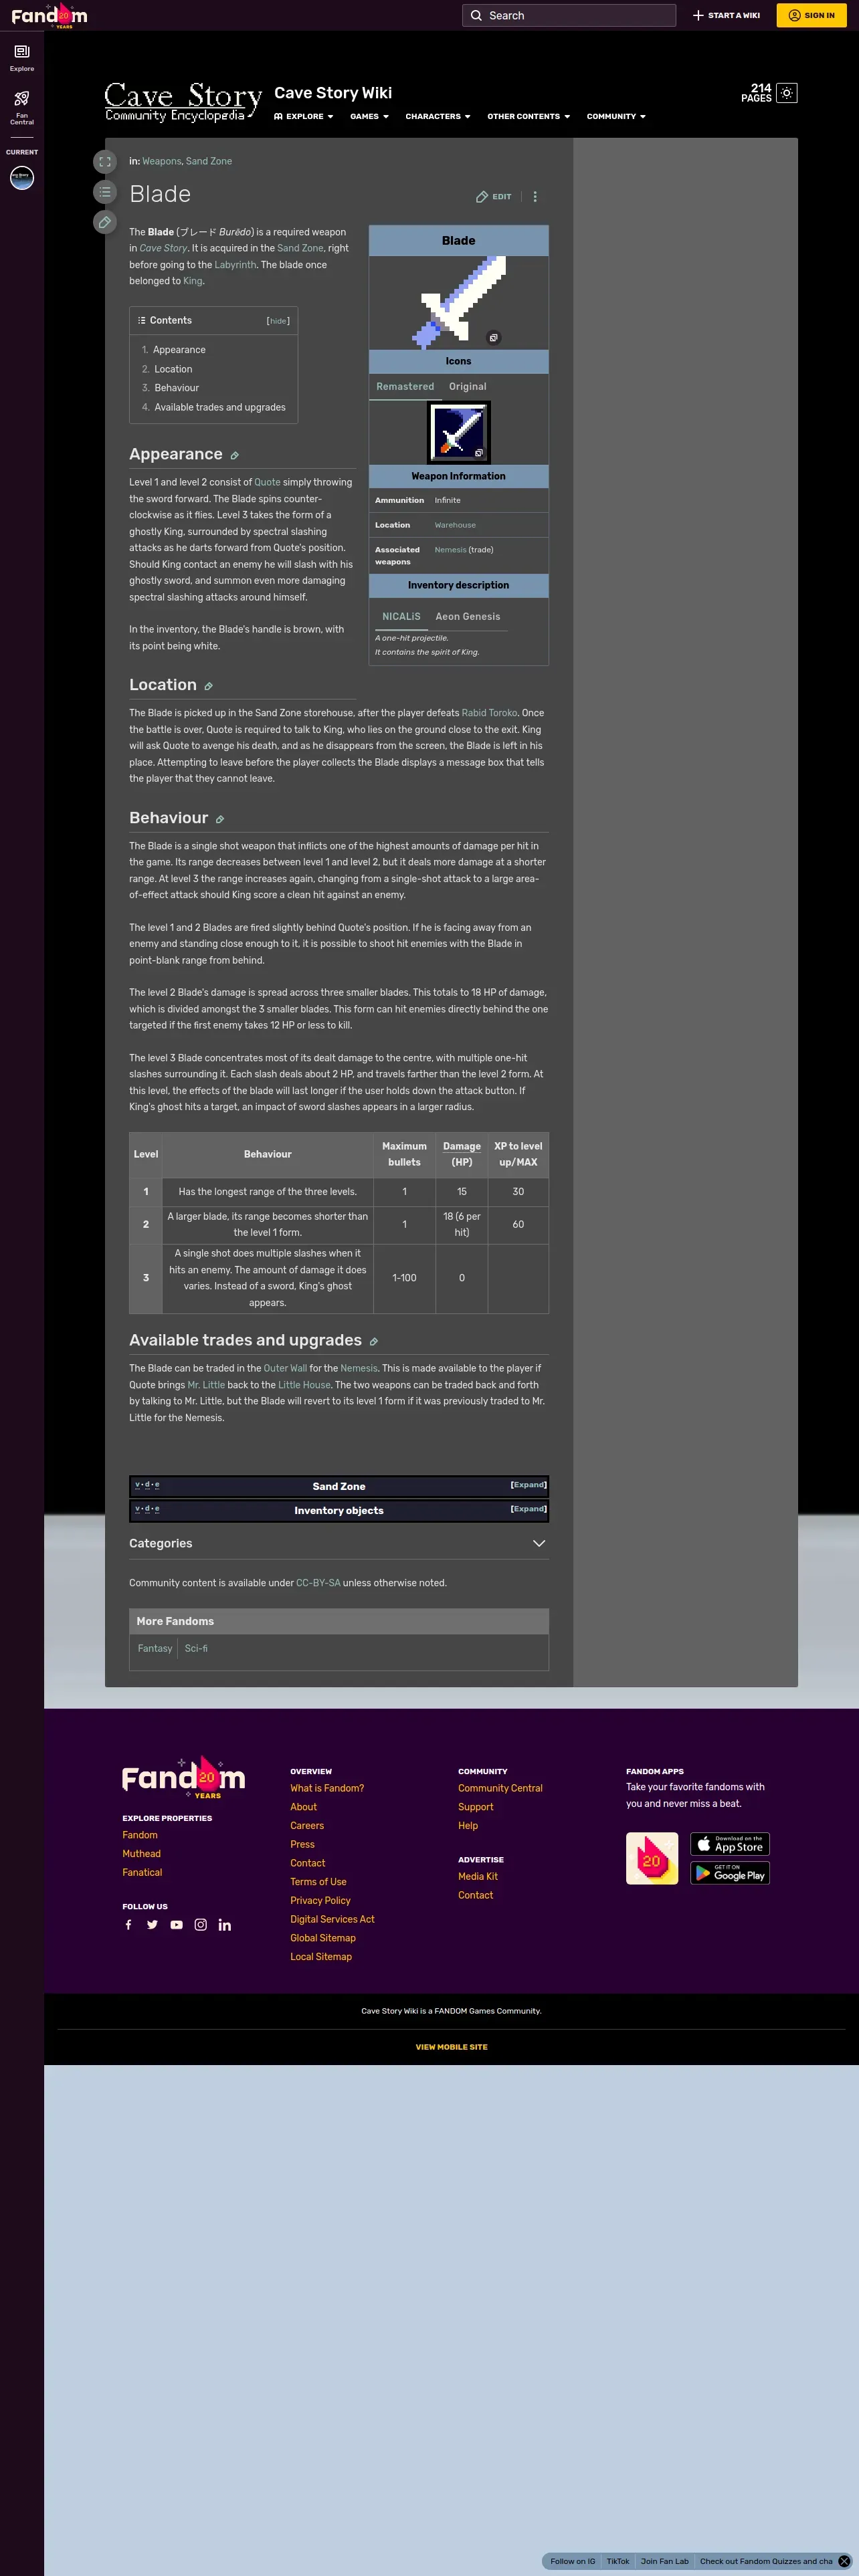The width and height of the screenshot is (859, 2576).
Task: Open Fandom LinkedIn page icon
Action: click(225, 1925)
